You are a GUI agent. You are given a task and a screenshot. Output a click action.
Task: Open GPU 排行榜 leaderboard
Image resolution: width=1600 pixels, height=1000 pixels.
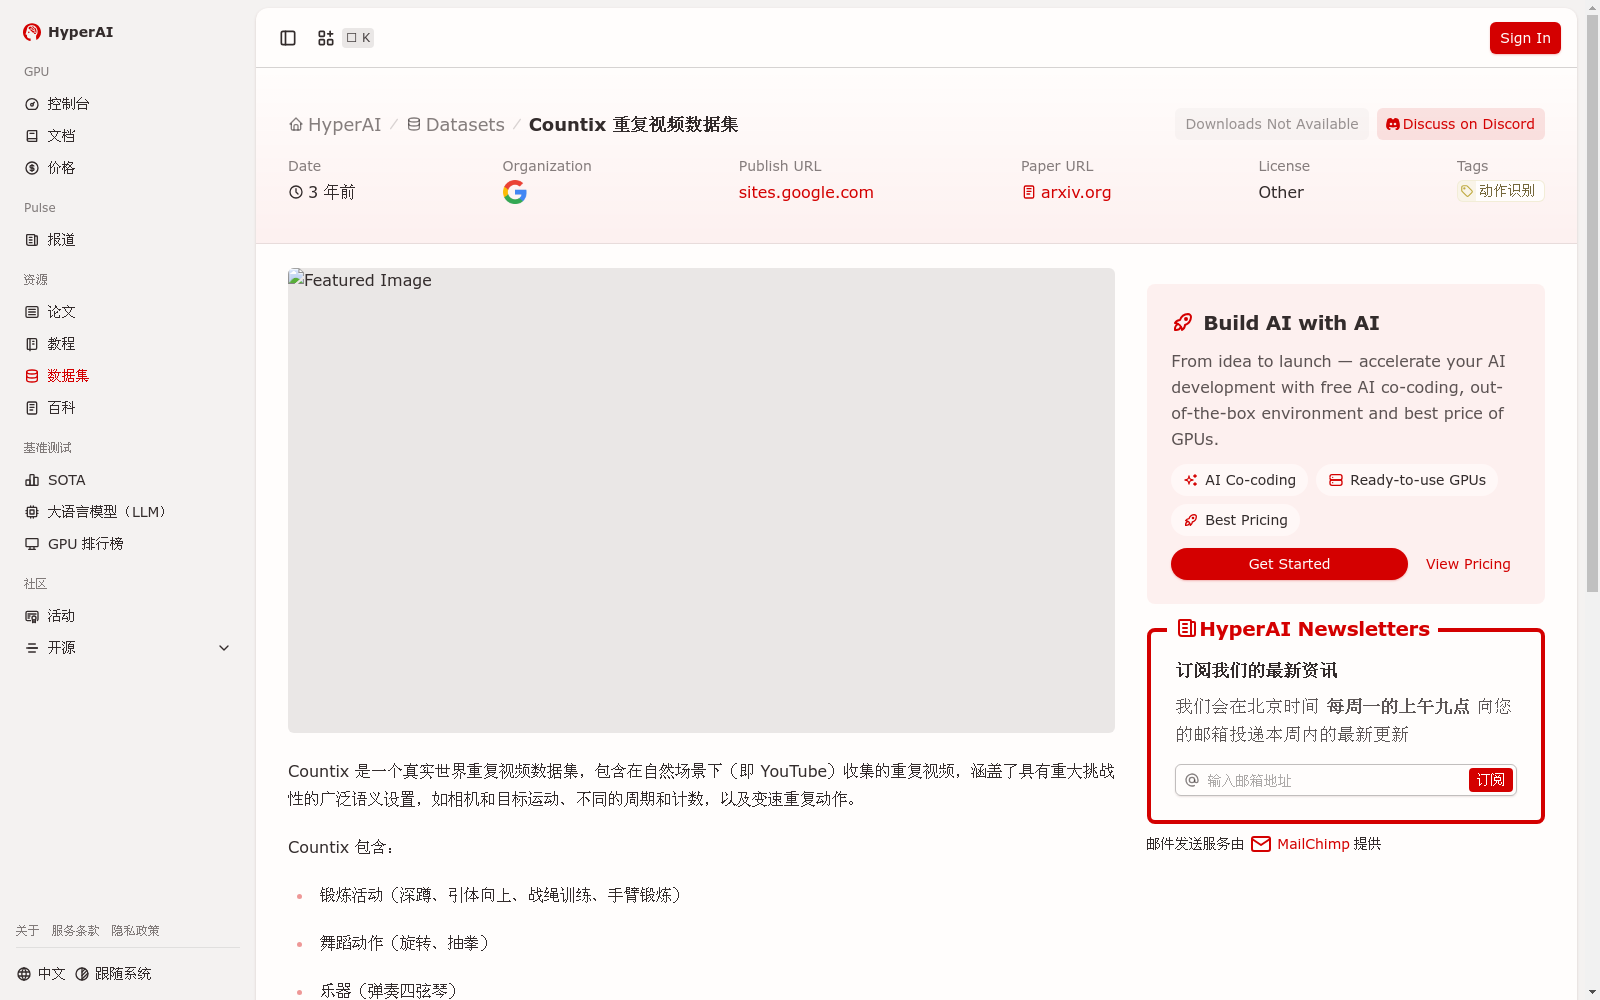[x=128, y=544]
